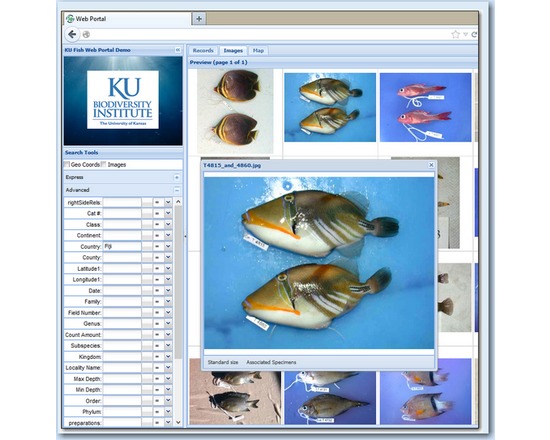Screen dimensions: 550x440
Task: Click the browser back arrow button
Action: pos(72,34)
